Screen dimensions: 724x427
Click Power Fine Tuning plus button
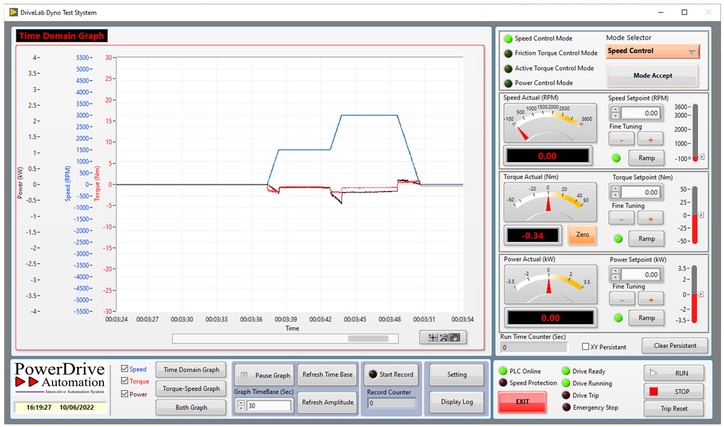tap(651, 299)
